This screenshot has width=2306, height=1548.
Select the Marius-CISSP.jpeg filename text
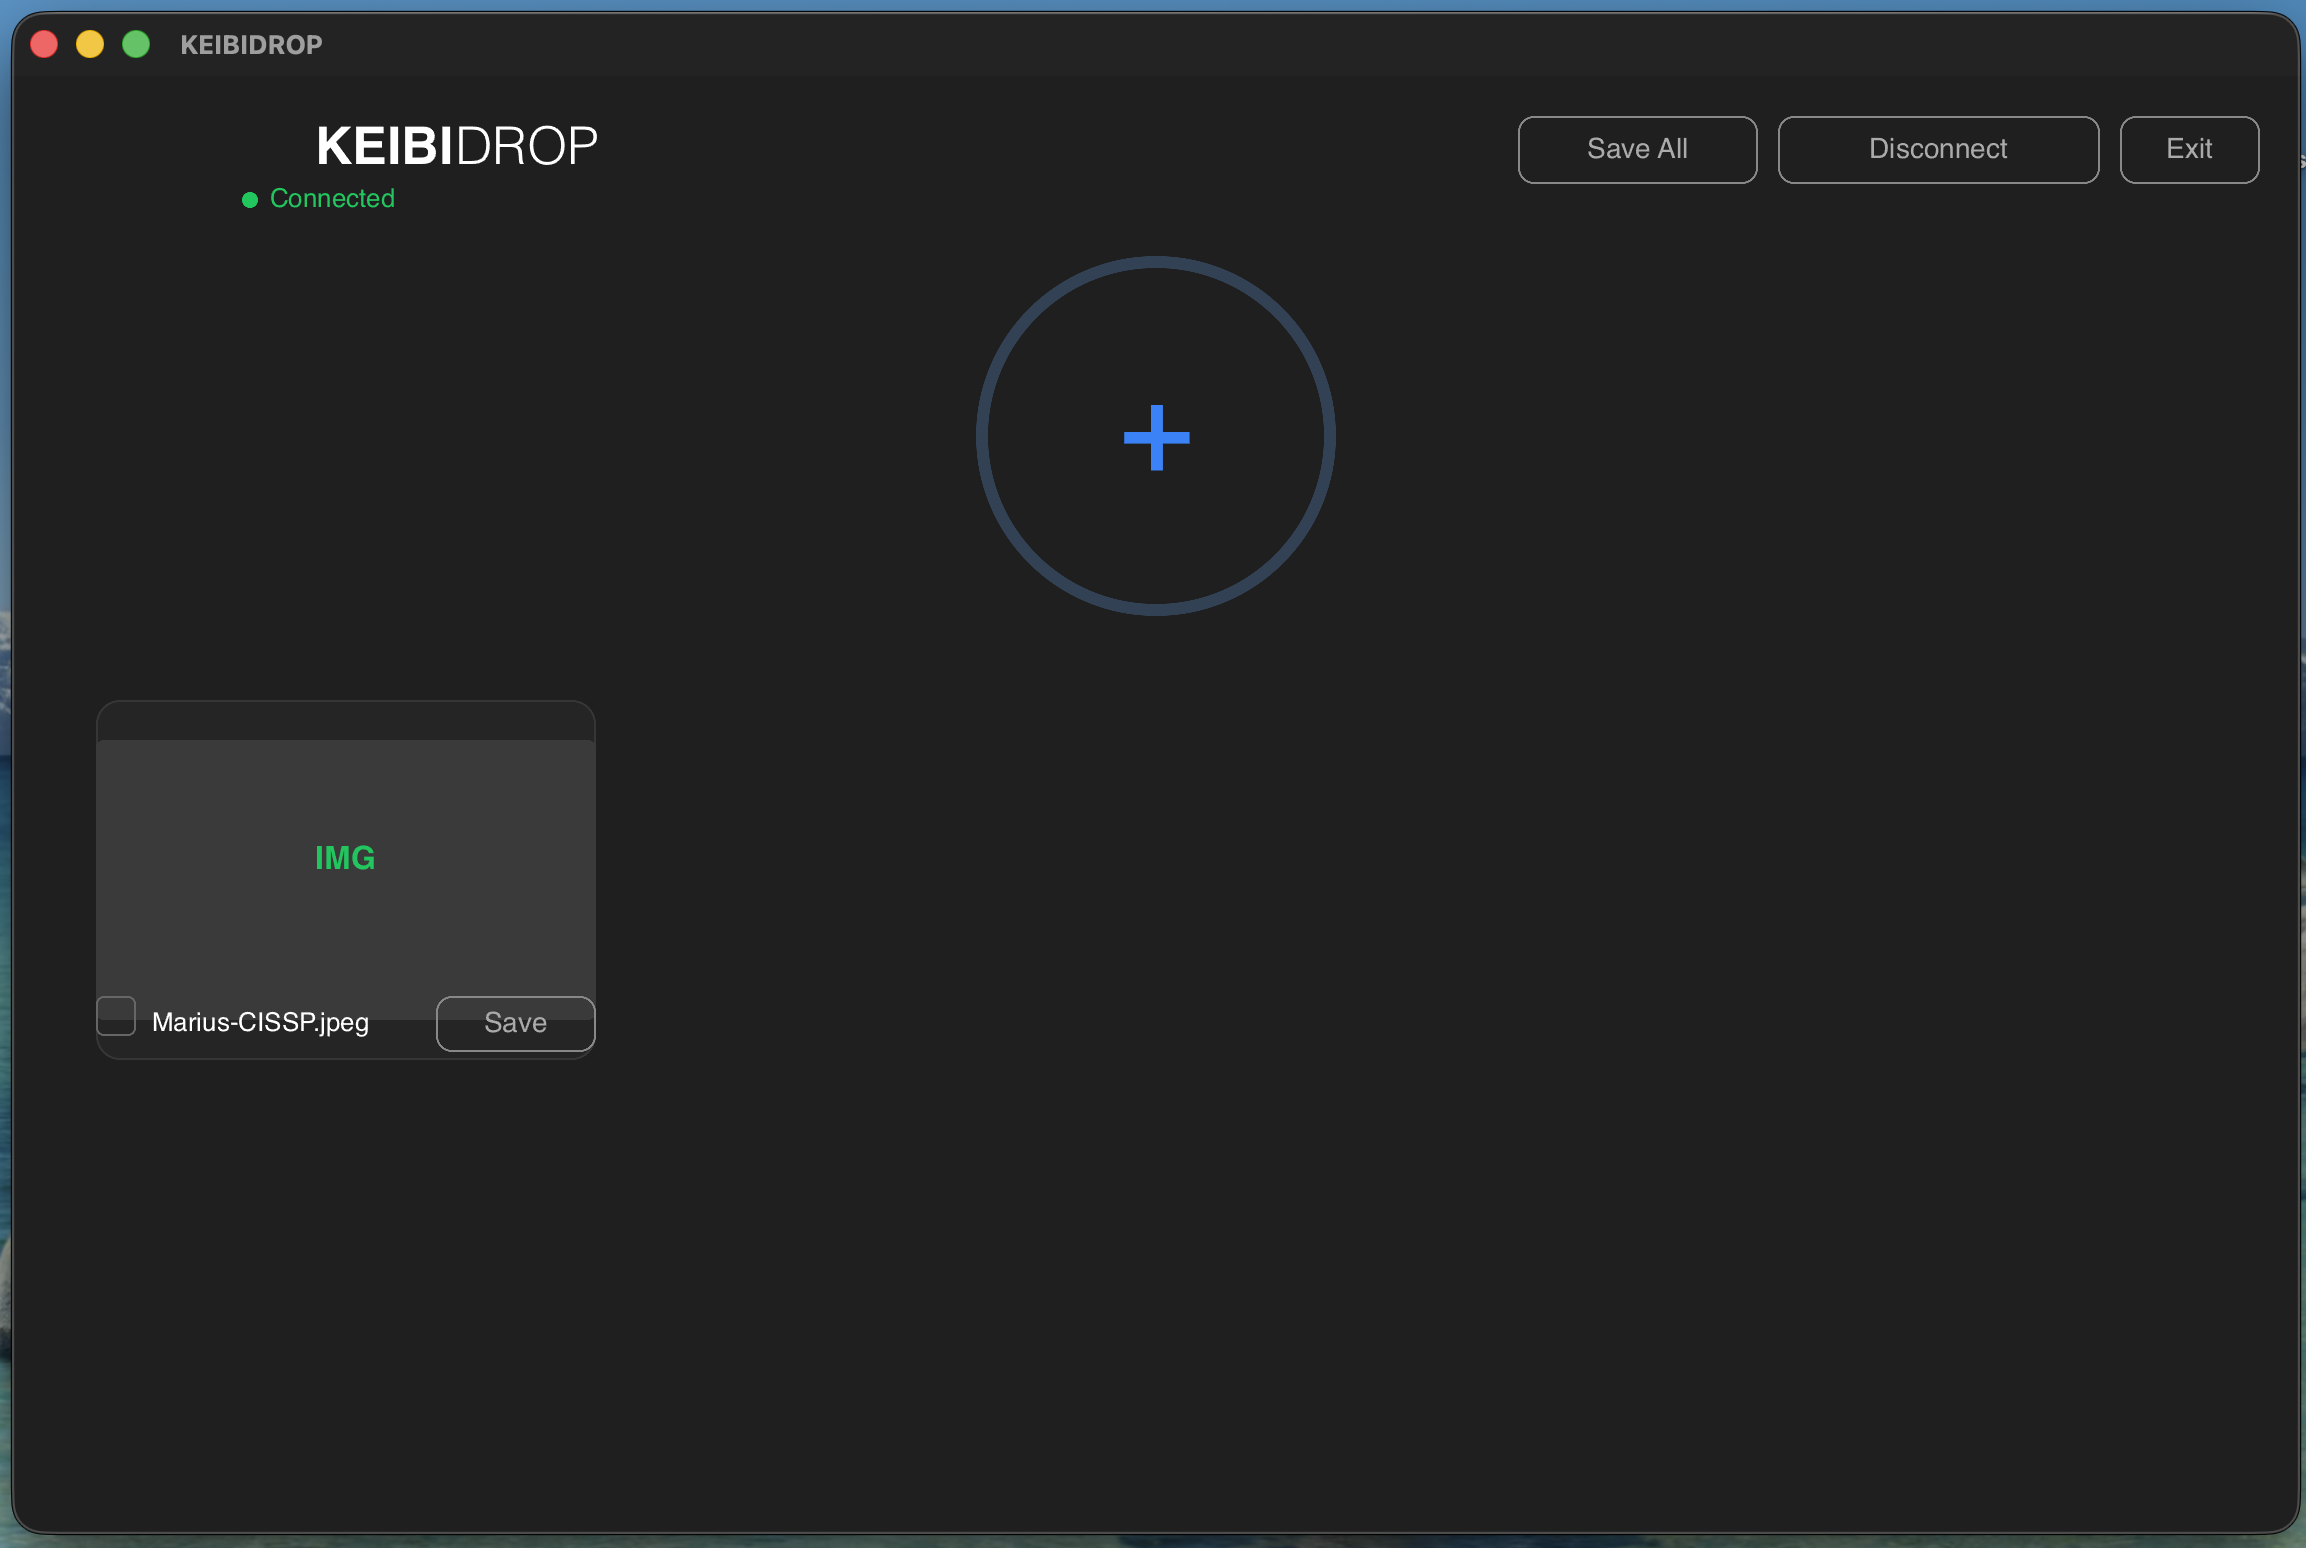259,1022
